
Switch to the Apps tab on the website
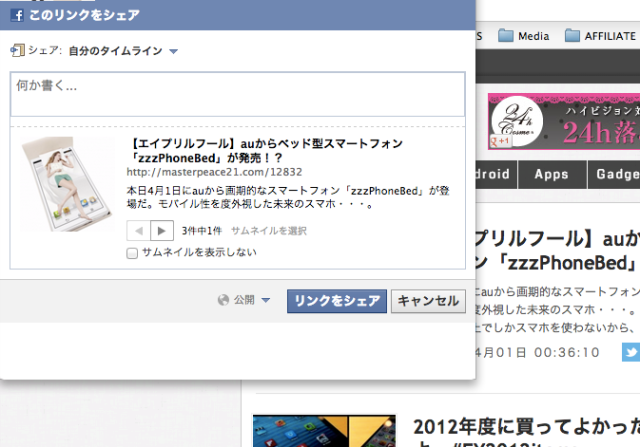click(x=552, y=174)
